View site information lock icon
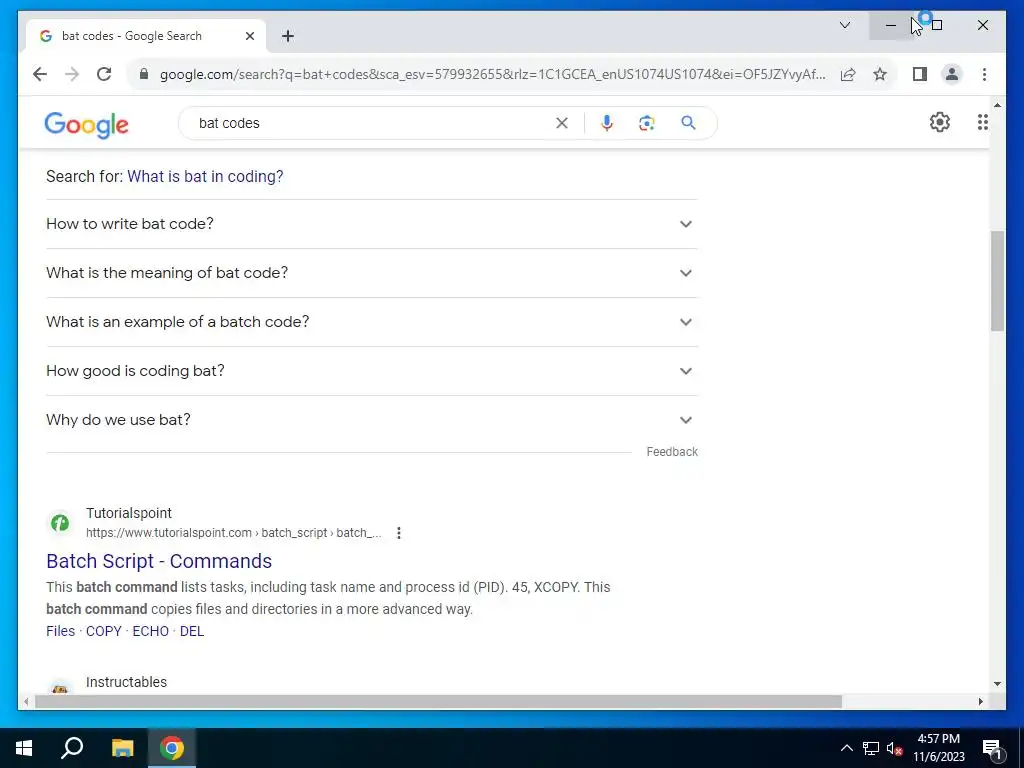1024x768 pixels. 144,74
